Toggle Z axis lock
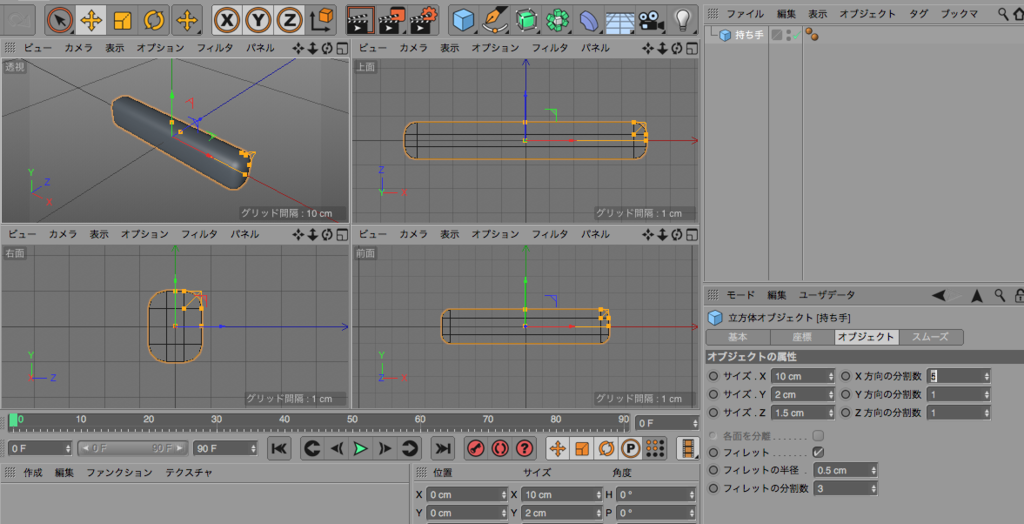Viewport: 1024px width, 524px height. pos(289,20)
